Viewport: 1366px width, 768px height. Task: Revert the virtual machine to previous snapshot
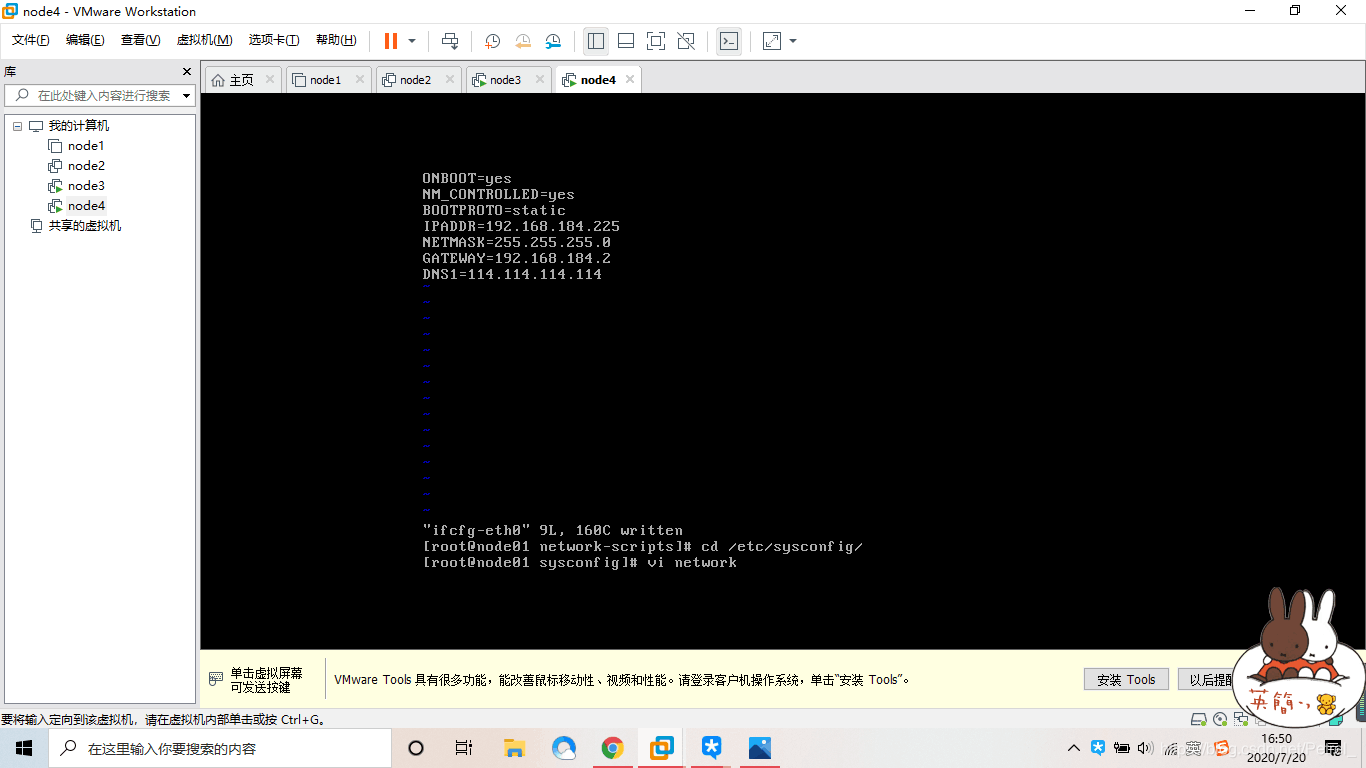523,41
